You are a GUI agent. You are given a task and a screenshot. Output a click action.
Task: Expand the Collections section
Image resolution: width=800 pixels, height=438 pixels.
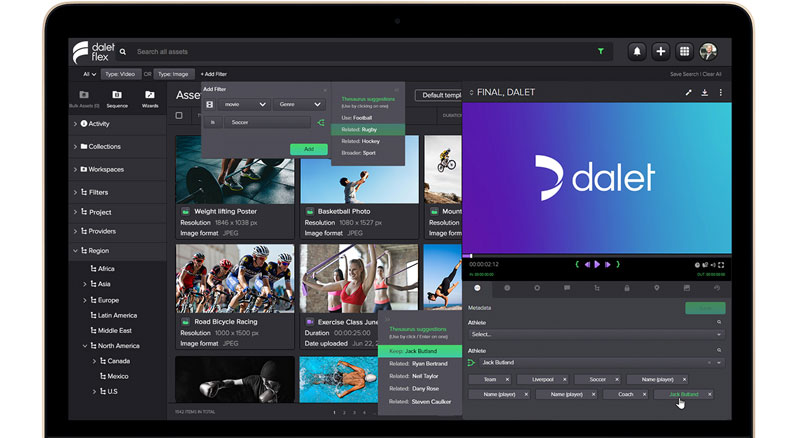click(76, 147)
